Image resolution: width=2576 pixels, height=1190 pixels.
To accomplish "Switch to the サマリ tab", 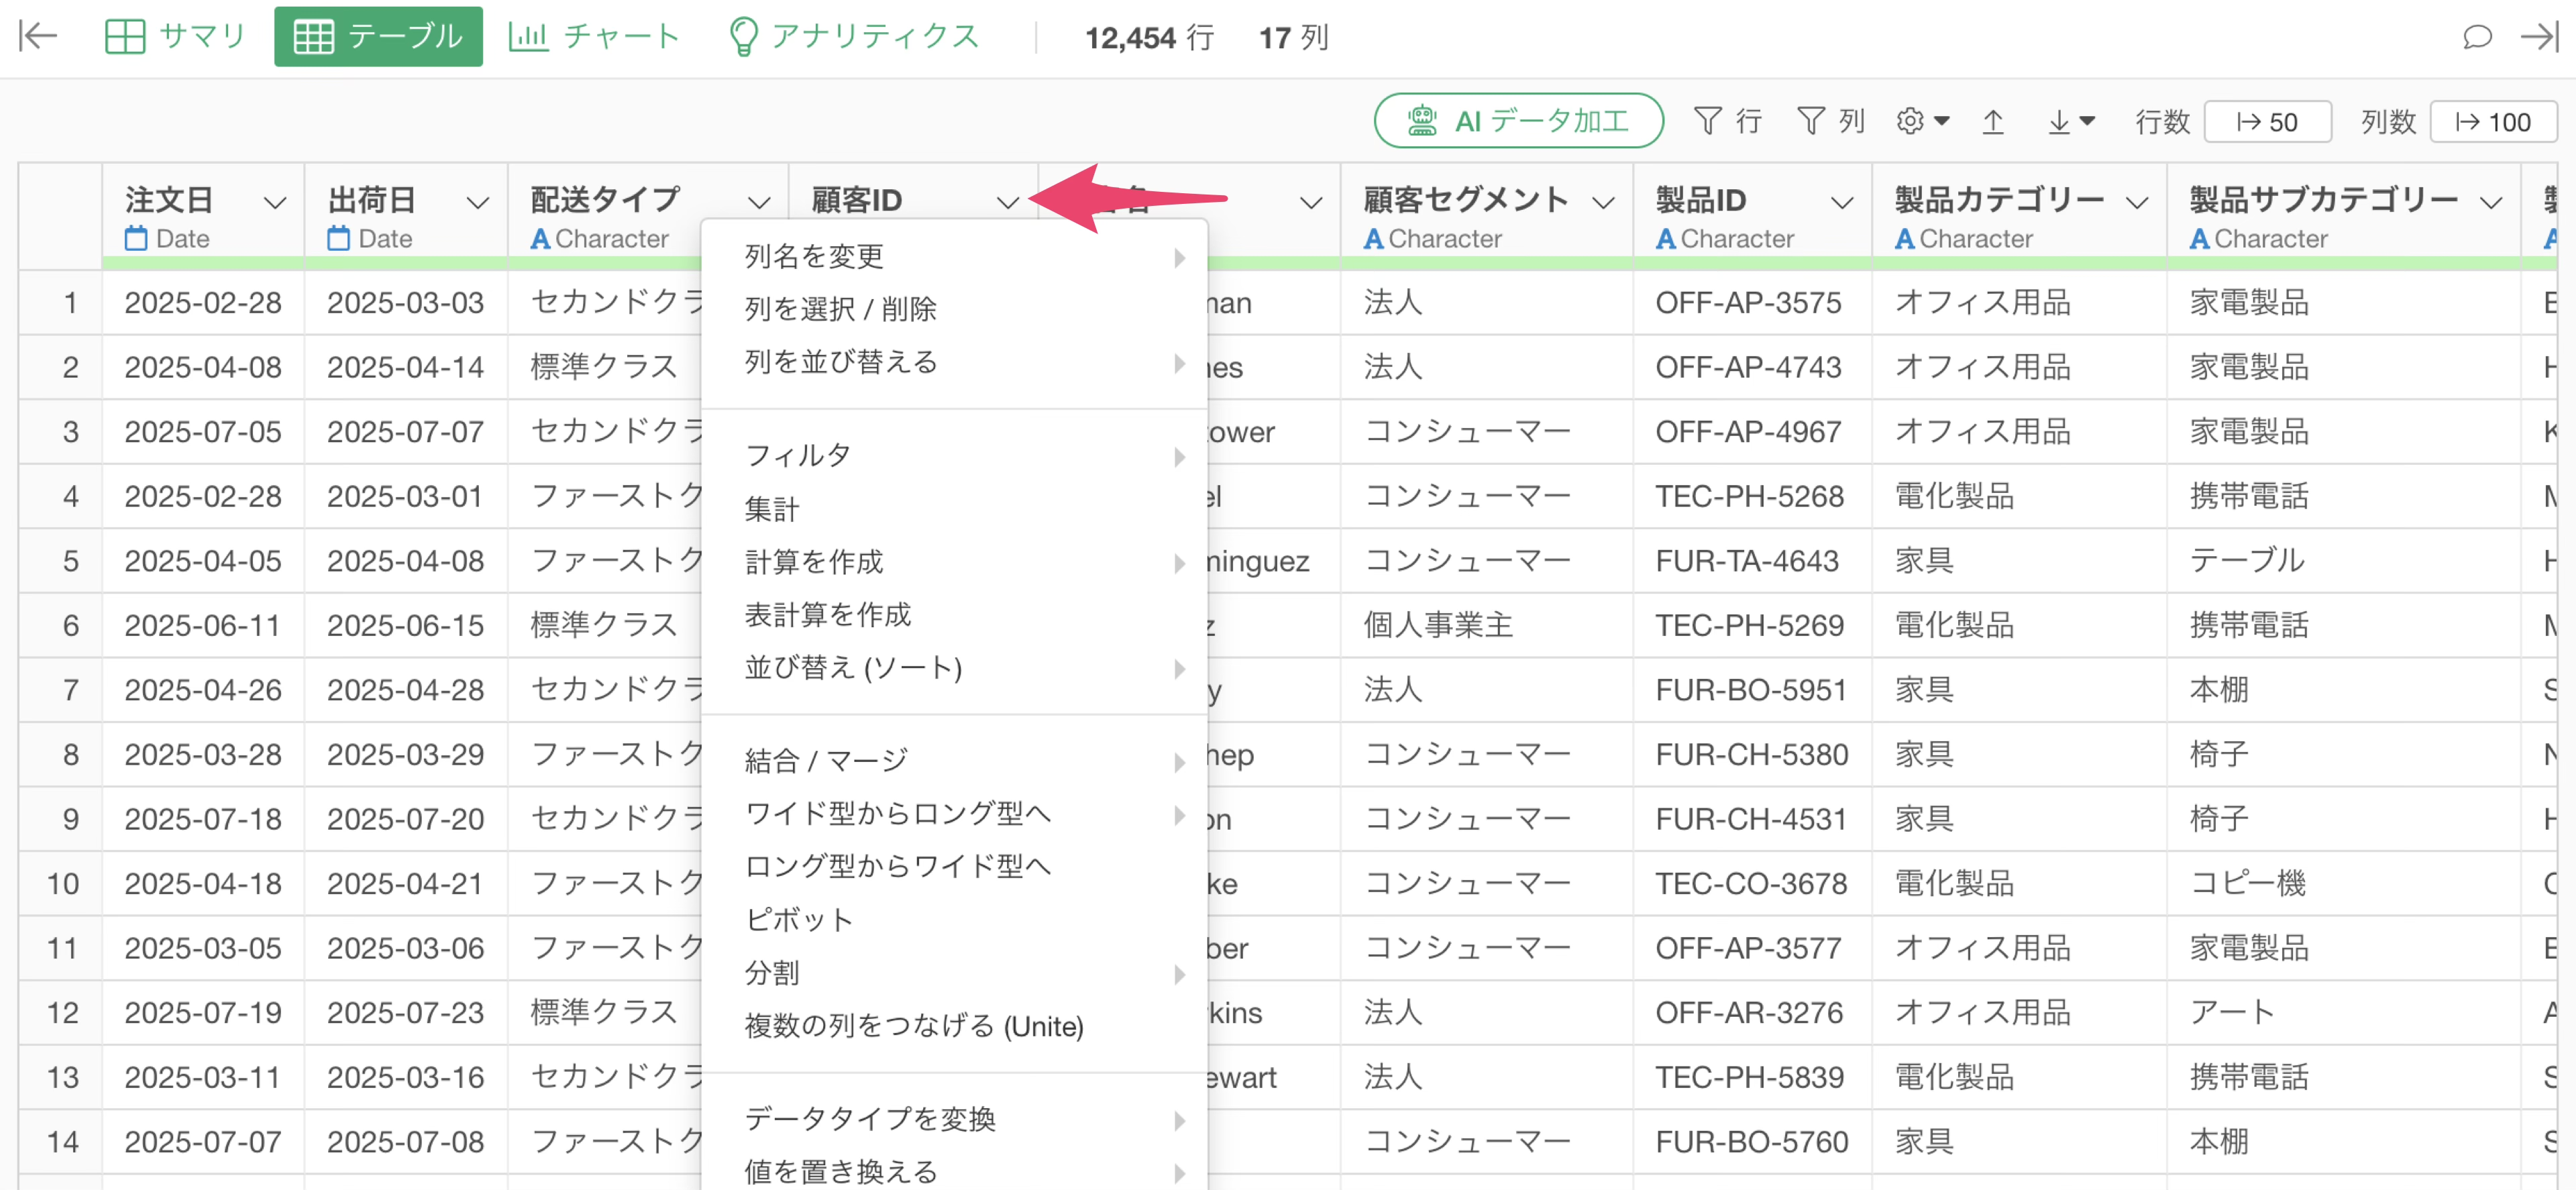I will pos(175,36).
